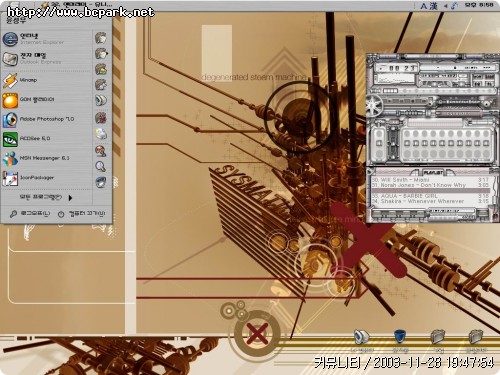Image resolution: width=500 pixels, height=375 pixels.
Task: Open the Run icon below the magnifier
Action: (101, 182)
